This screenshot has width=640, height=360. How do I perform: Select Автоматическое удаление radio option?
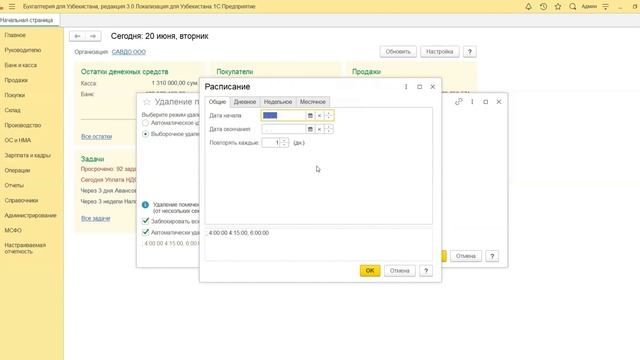click(145, 123)
